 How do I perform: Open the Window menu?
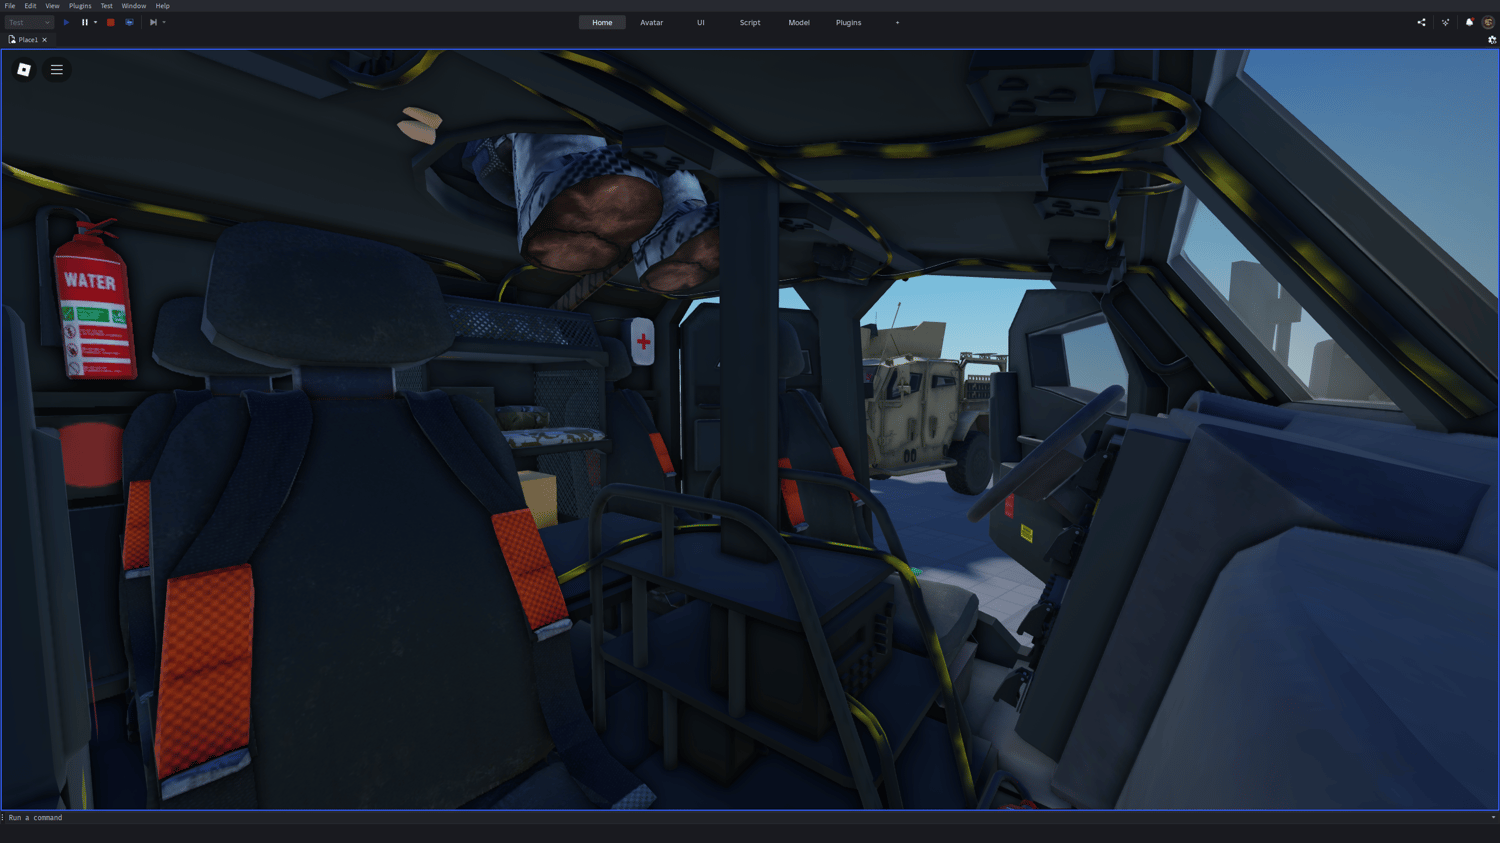(134, 6)
